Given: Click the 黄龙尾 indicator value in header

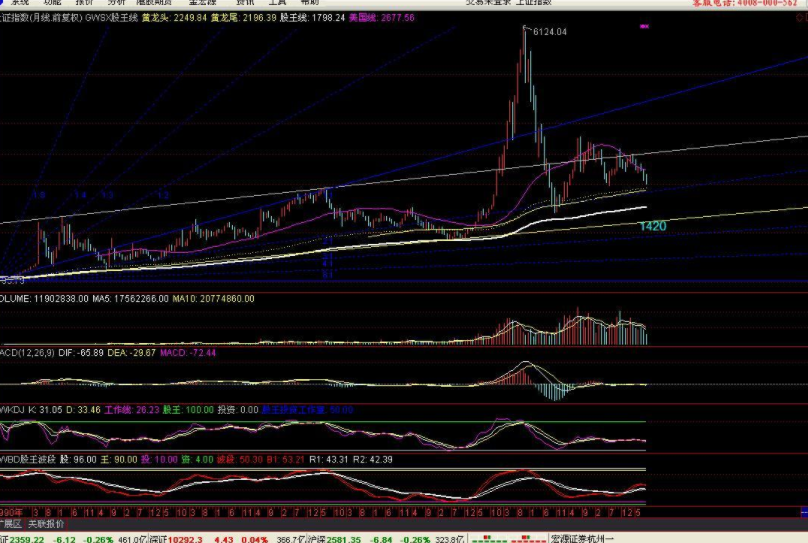Looking at the screenshot, I should tap(243, 18).
